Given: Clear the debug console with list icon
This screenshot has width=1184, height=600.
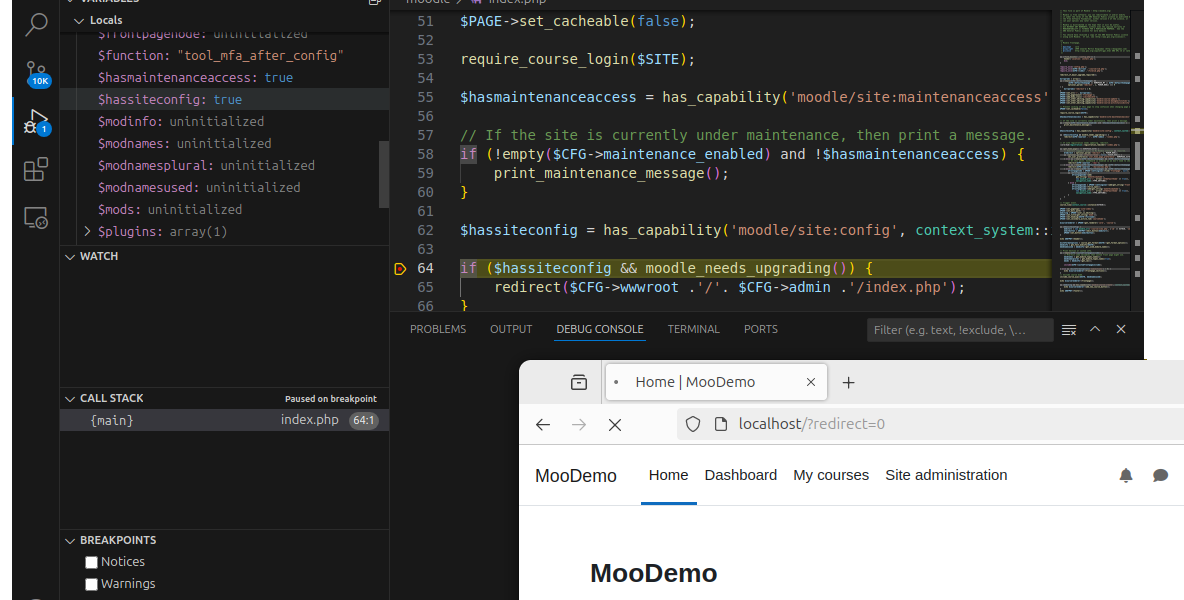Looking at the screenshot, I should coord(1068,330).
